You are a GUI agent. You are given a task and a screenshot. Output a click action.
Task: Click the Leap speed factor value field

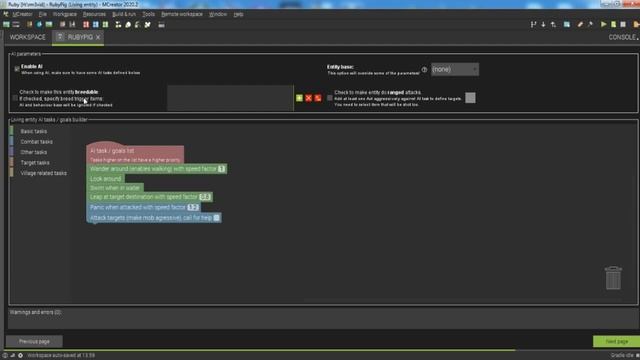pyautogui.click(x=205, y=197)
